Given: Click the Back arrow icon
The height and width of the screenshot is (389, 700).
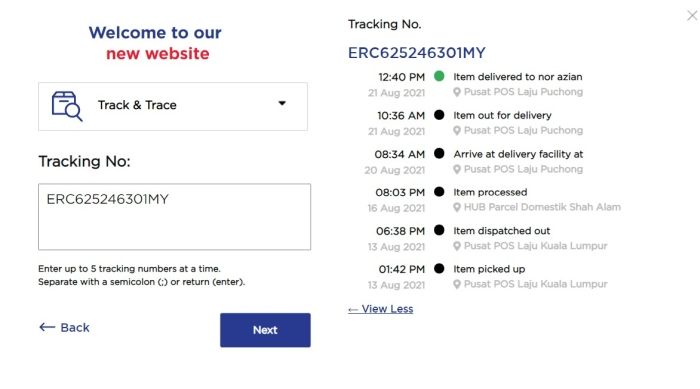Looking at the screenshot, I should (x=47, y=327).
